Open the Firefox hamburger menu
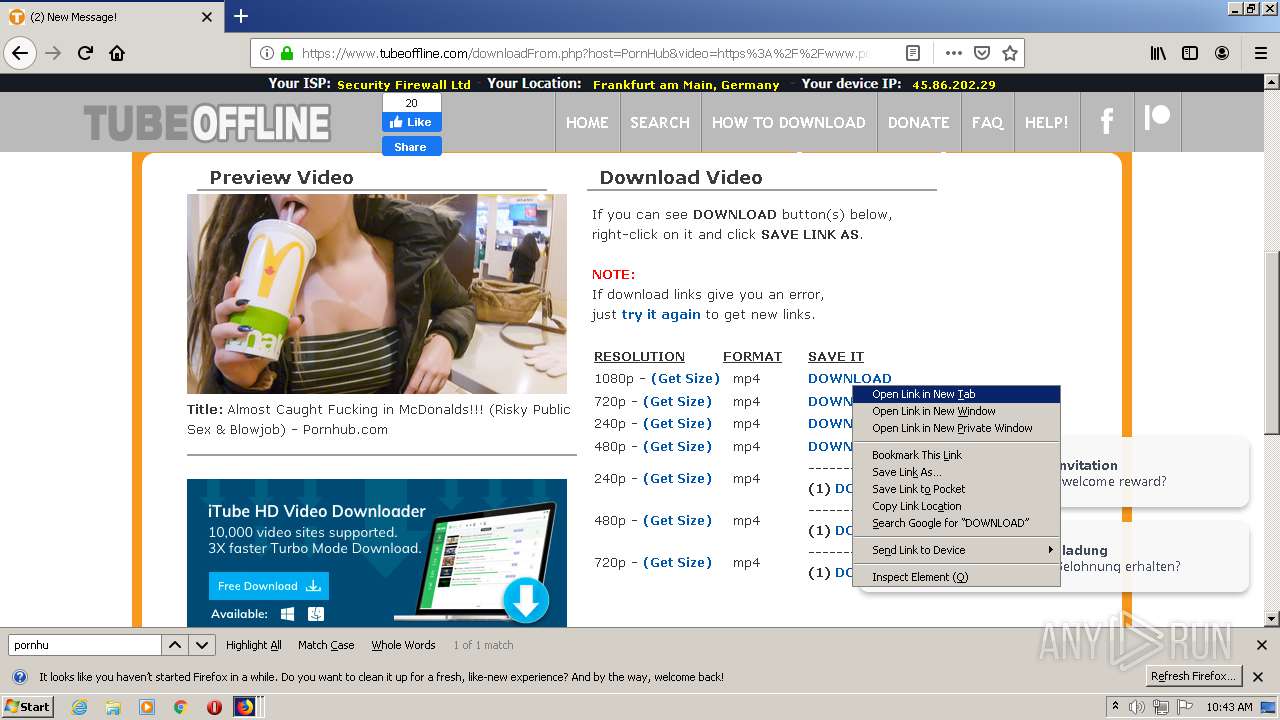Viewport: 1280px width, 720px height. coord(1261,53)
